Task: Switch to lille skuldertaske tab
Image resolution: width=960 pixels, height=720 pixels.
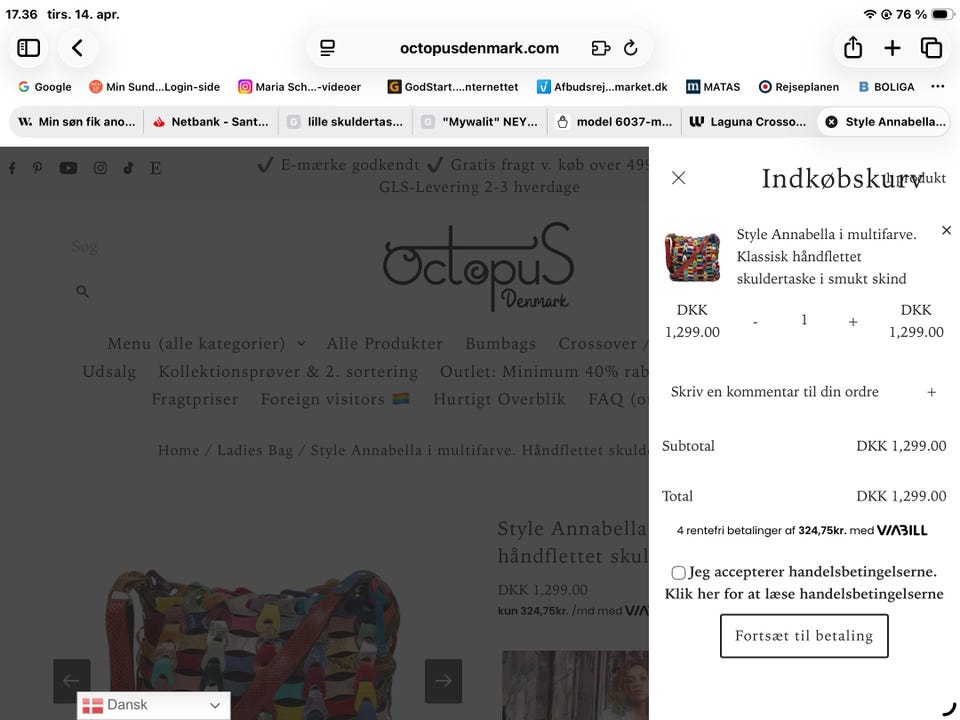Action: (346, 122)
